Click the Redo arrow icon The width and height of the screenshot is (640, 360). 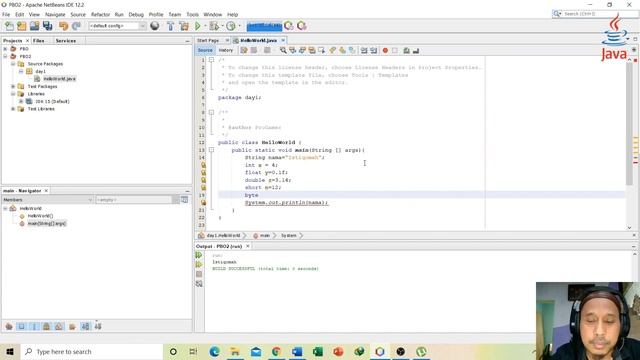pos(76,26)
